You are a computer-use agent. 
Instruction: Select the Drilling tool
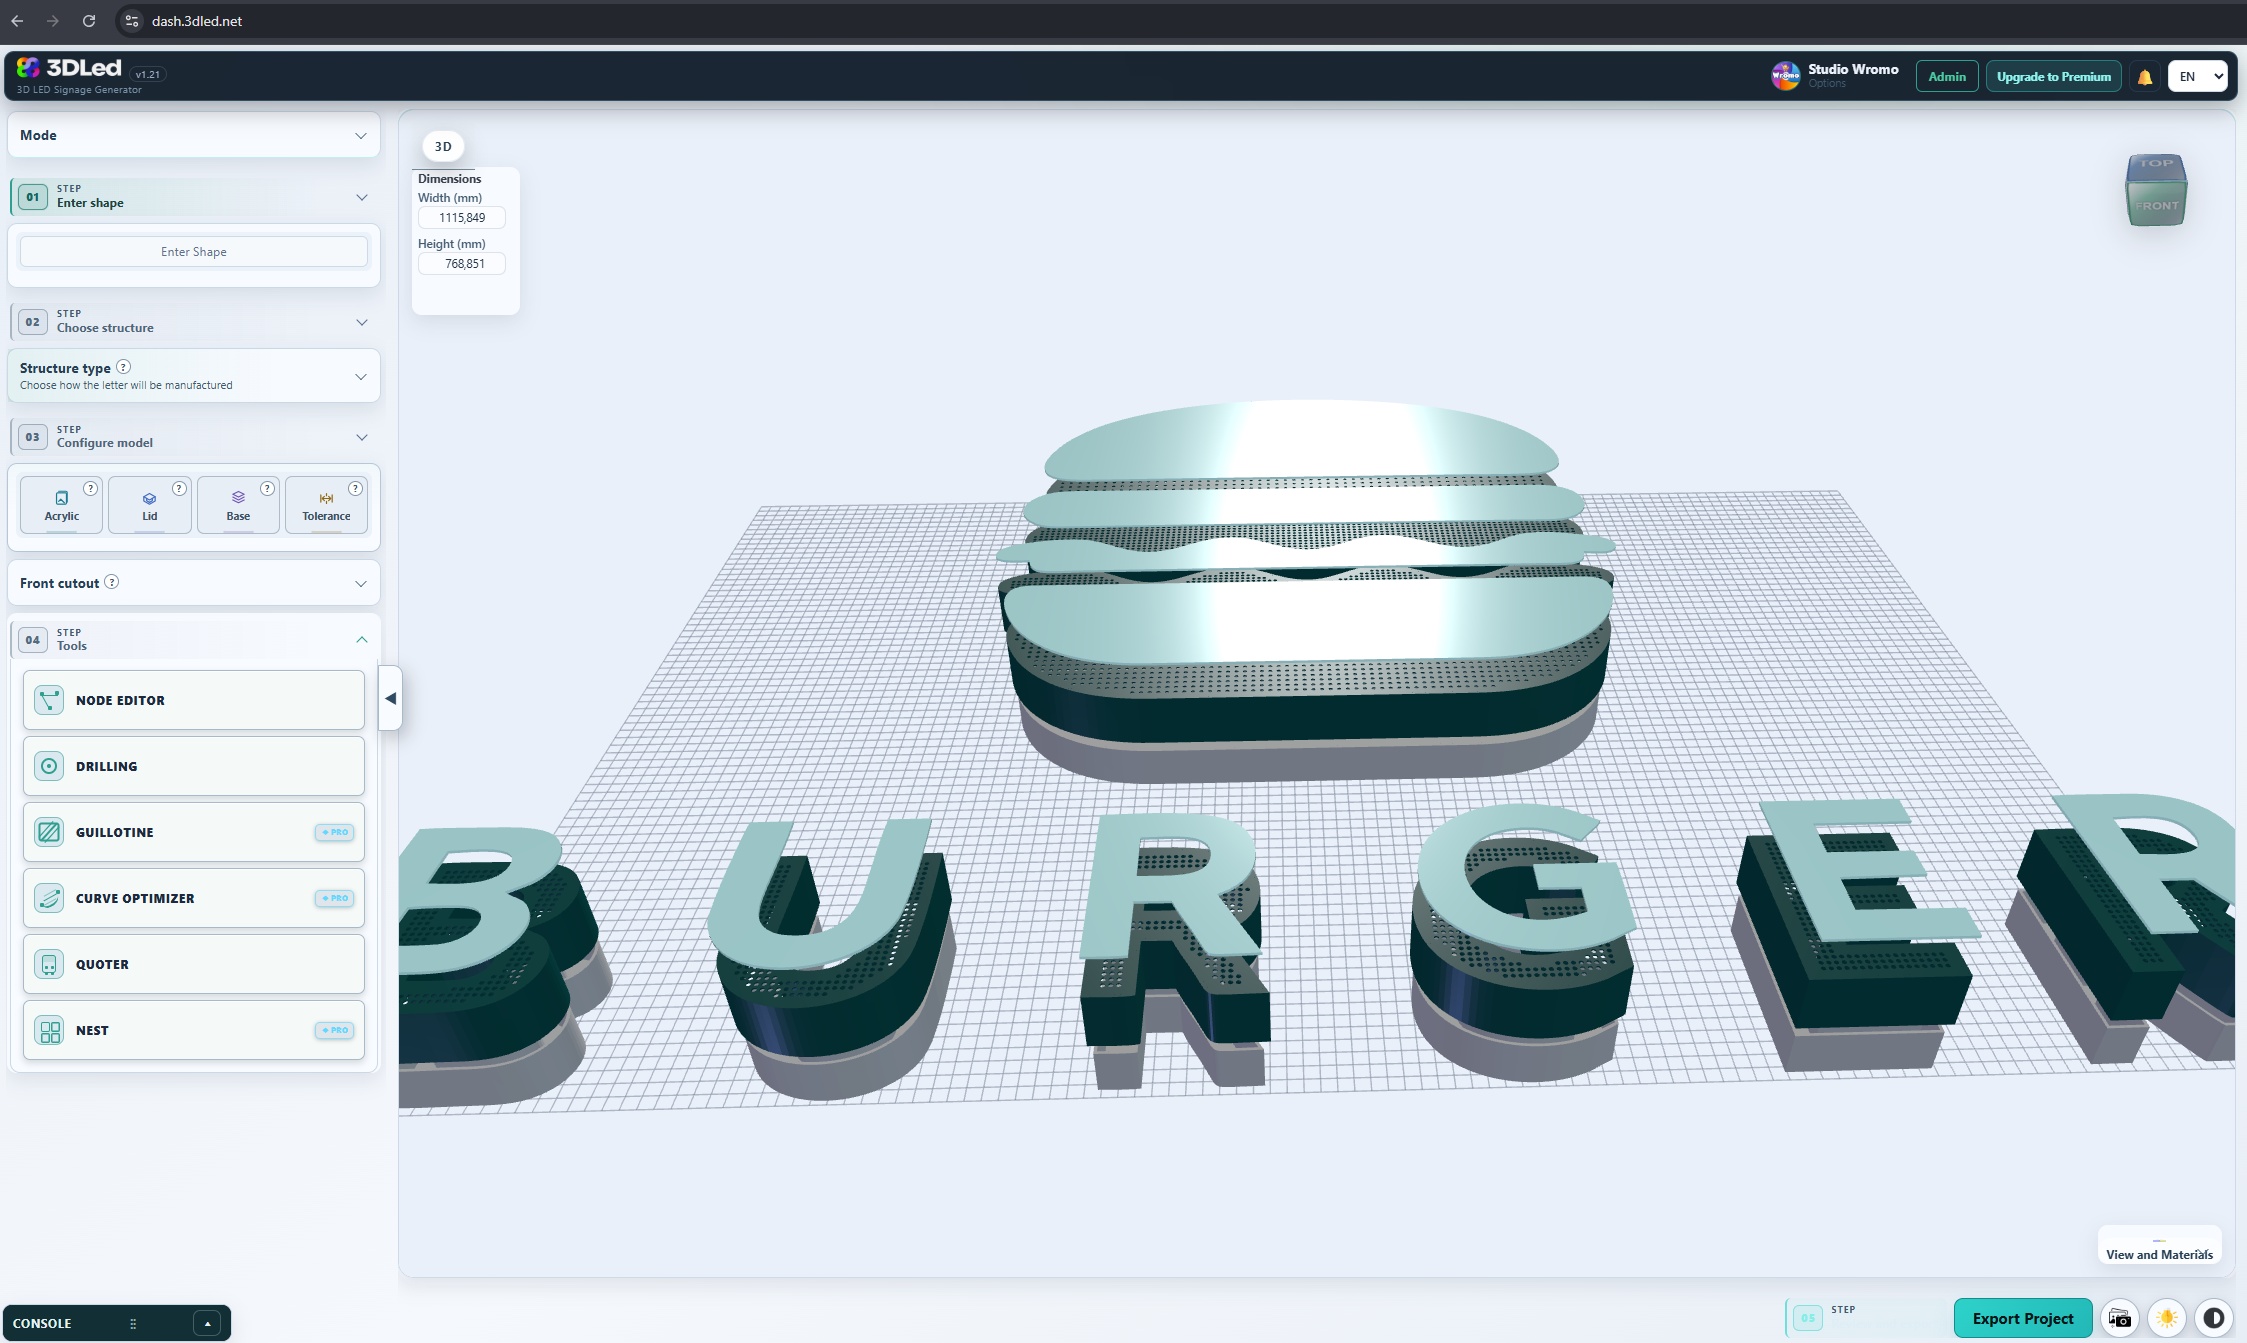click(x=193, y=766)
